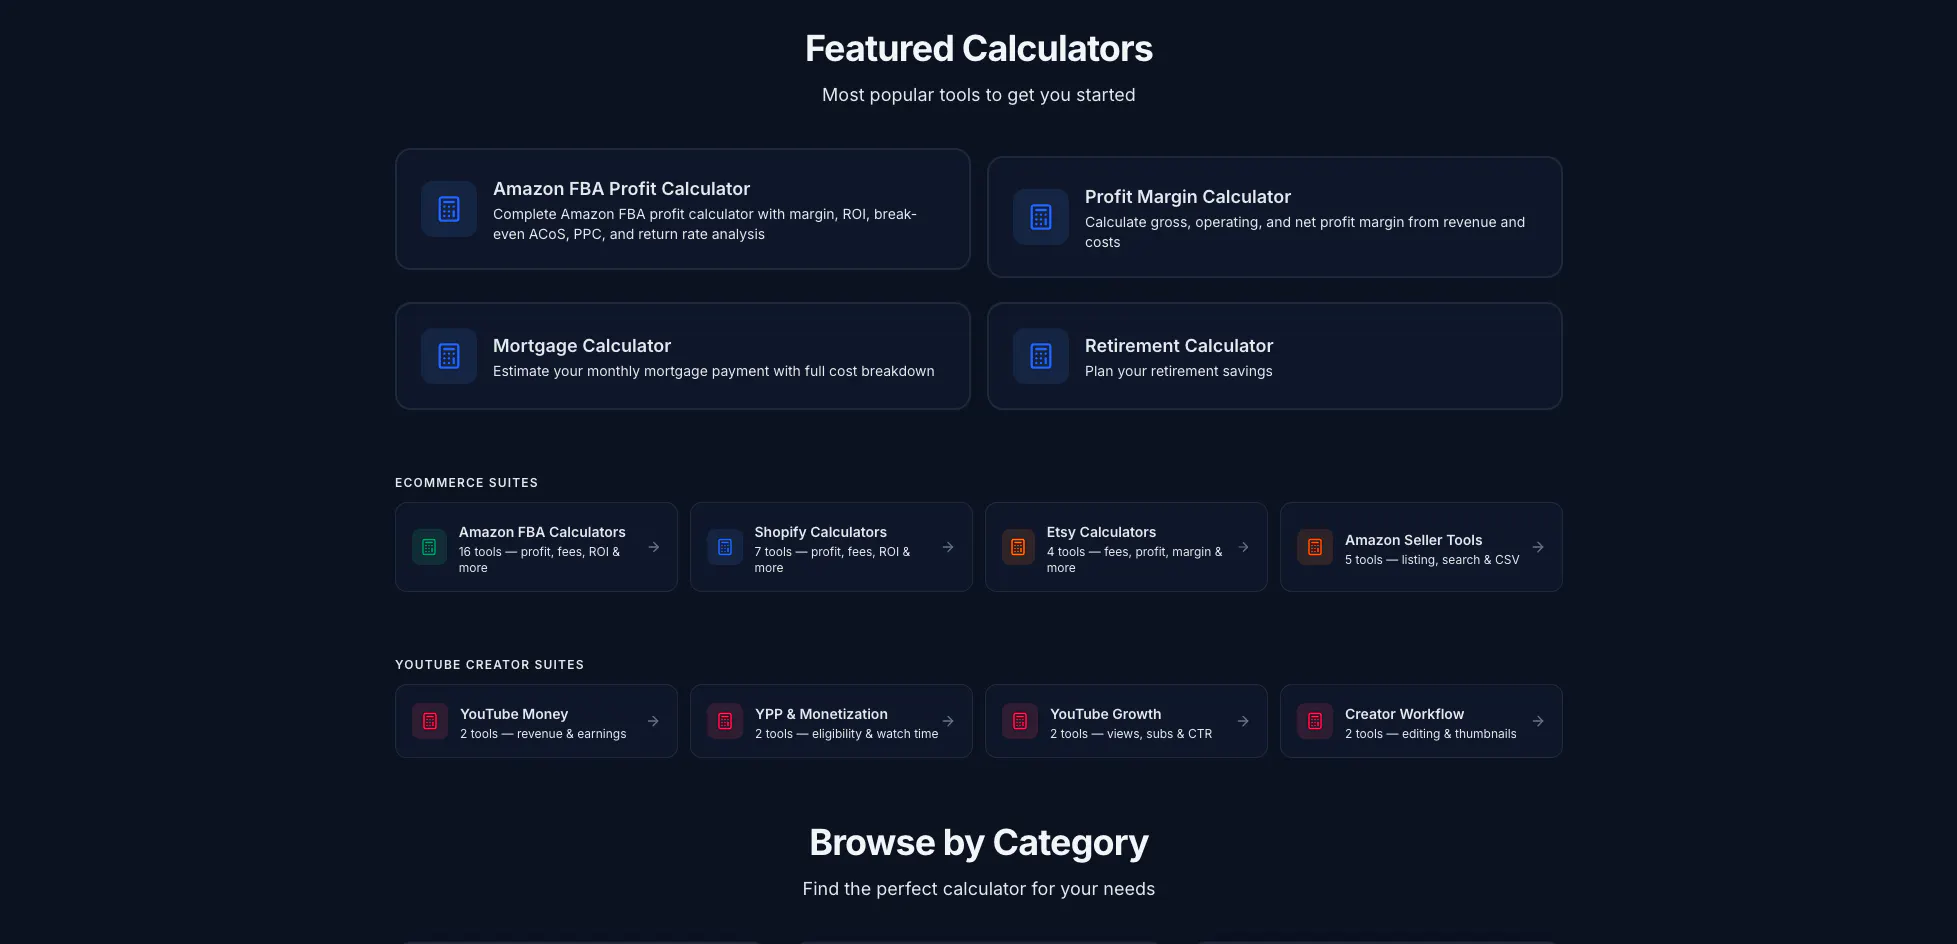This screenshot has height=944, width=1957.
Task: Click the Profit Margin Calculator blue icon
Action: 1041,217
